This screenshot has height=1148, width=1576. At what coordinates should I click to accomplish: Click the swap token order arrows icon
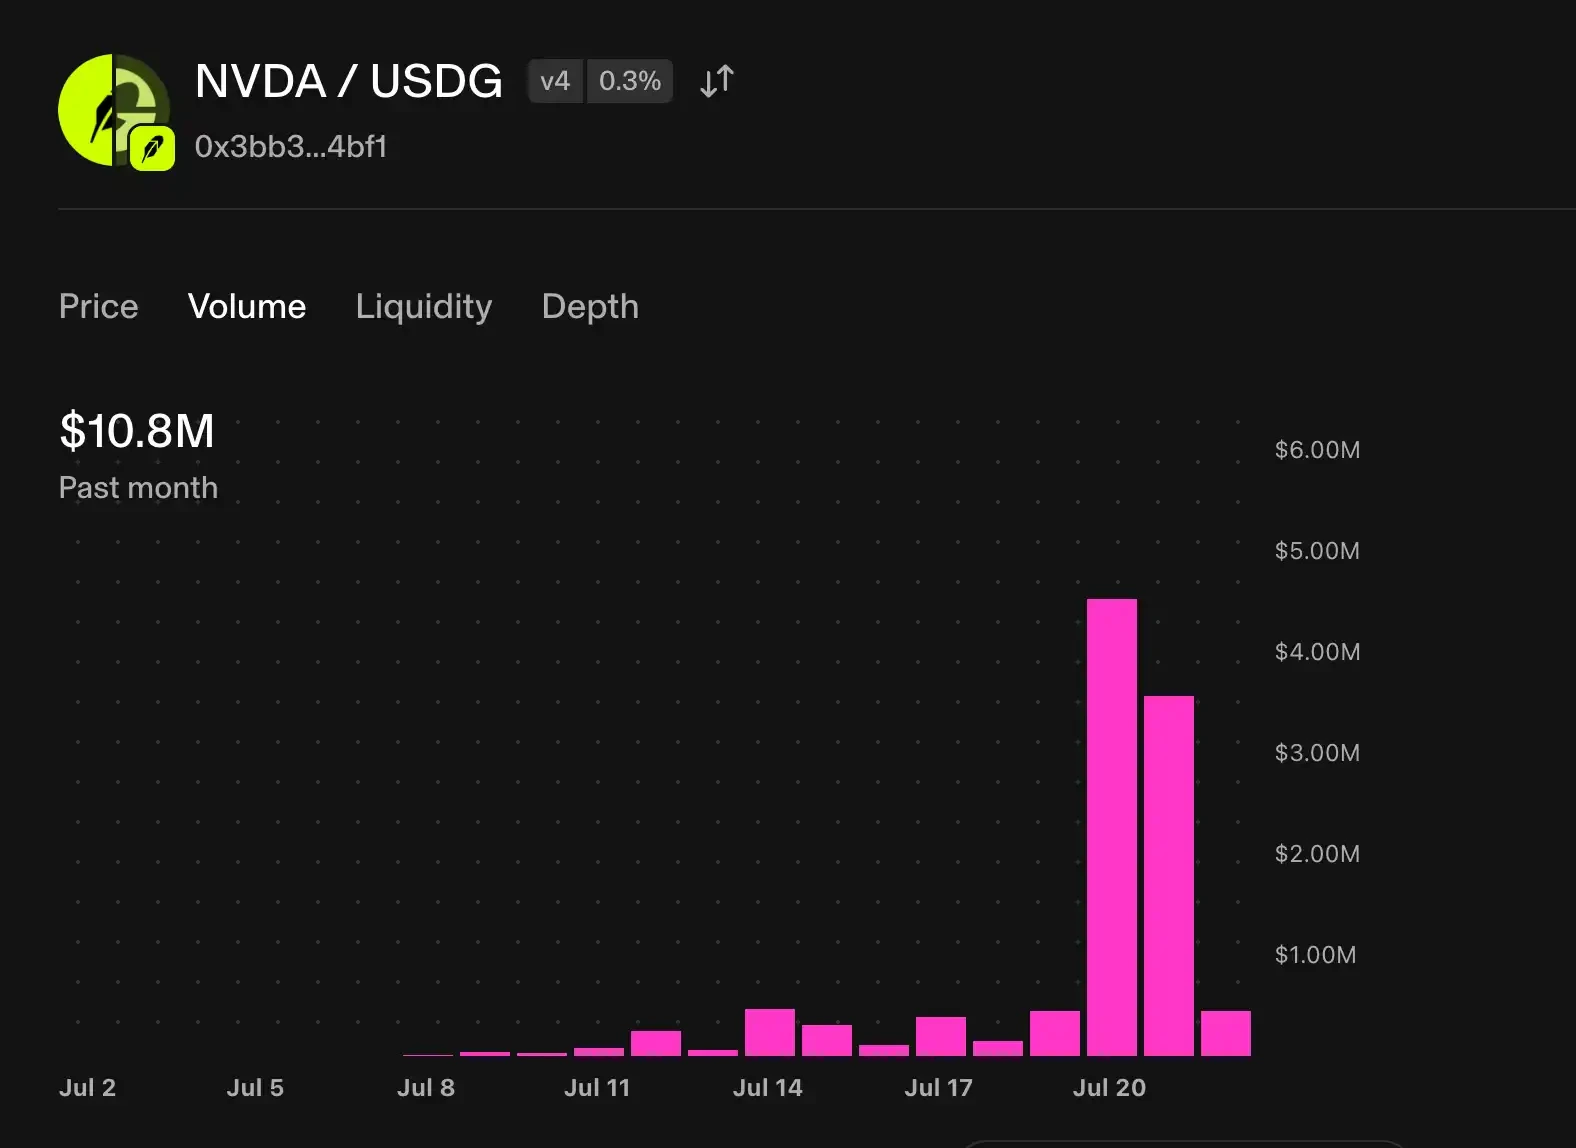[717, 81]
